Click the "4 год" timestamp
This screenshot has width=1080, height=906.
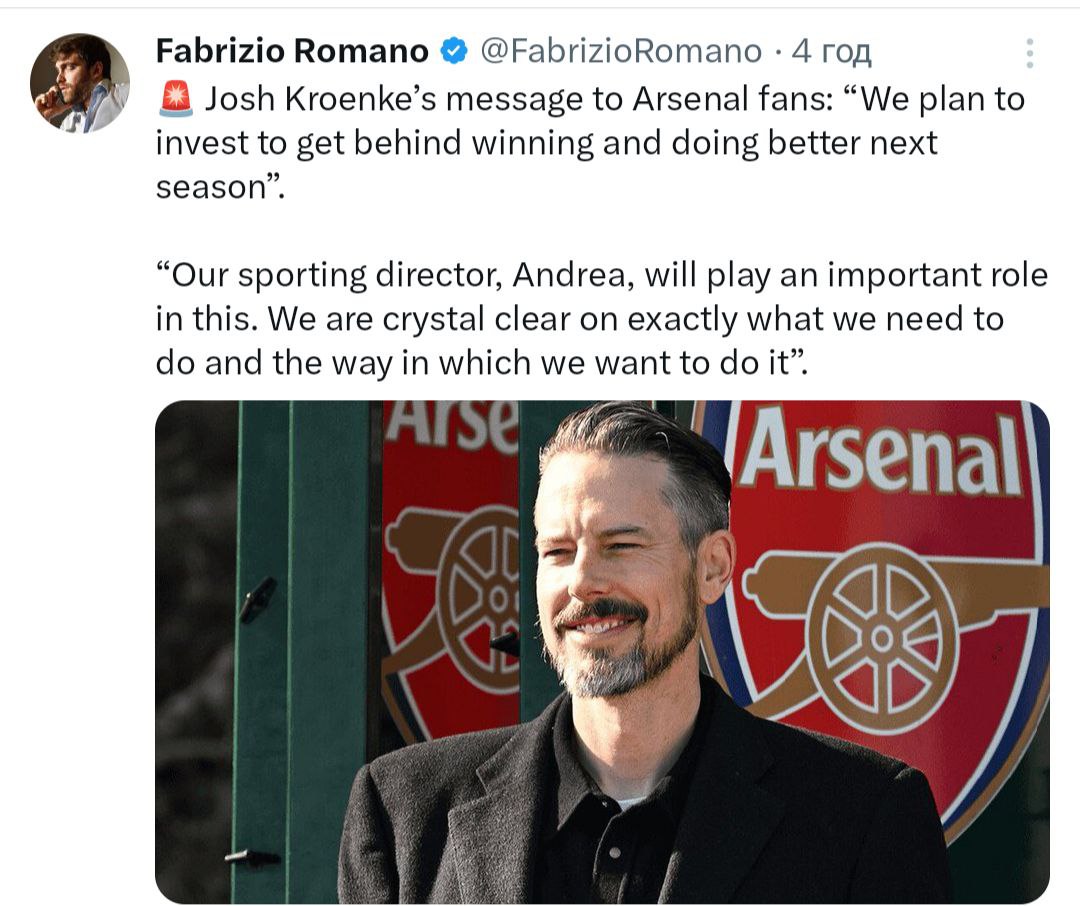[x=832, y=50]
